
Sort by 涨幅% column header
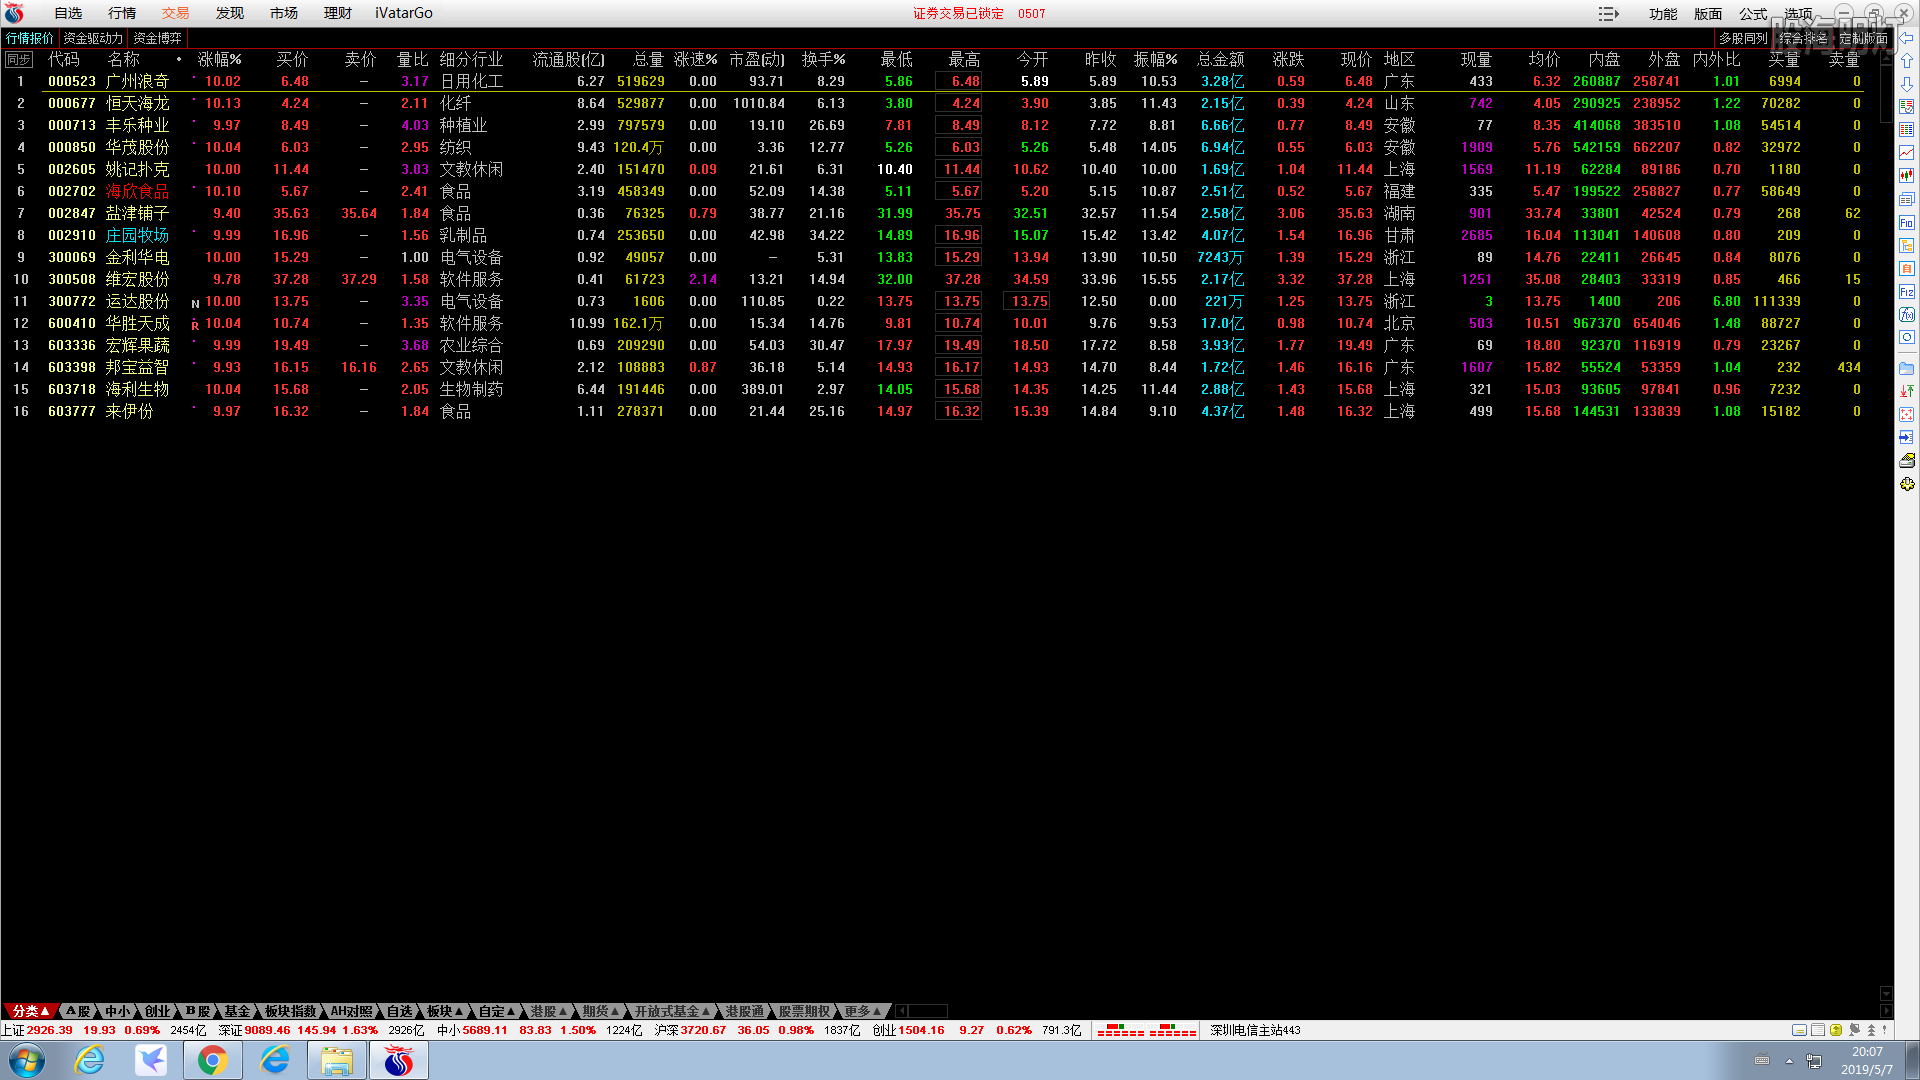[219, 60]
